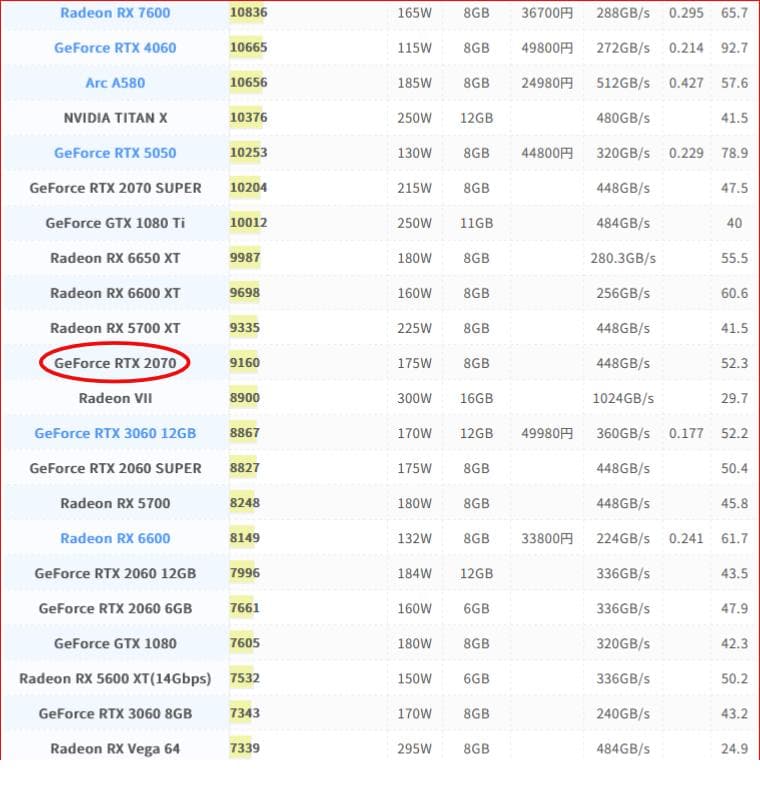Click the score 8149
This screenshot has height=799, width=760.
click(245, 538)
